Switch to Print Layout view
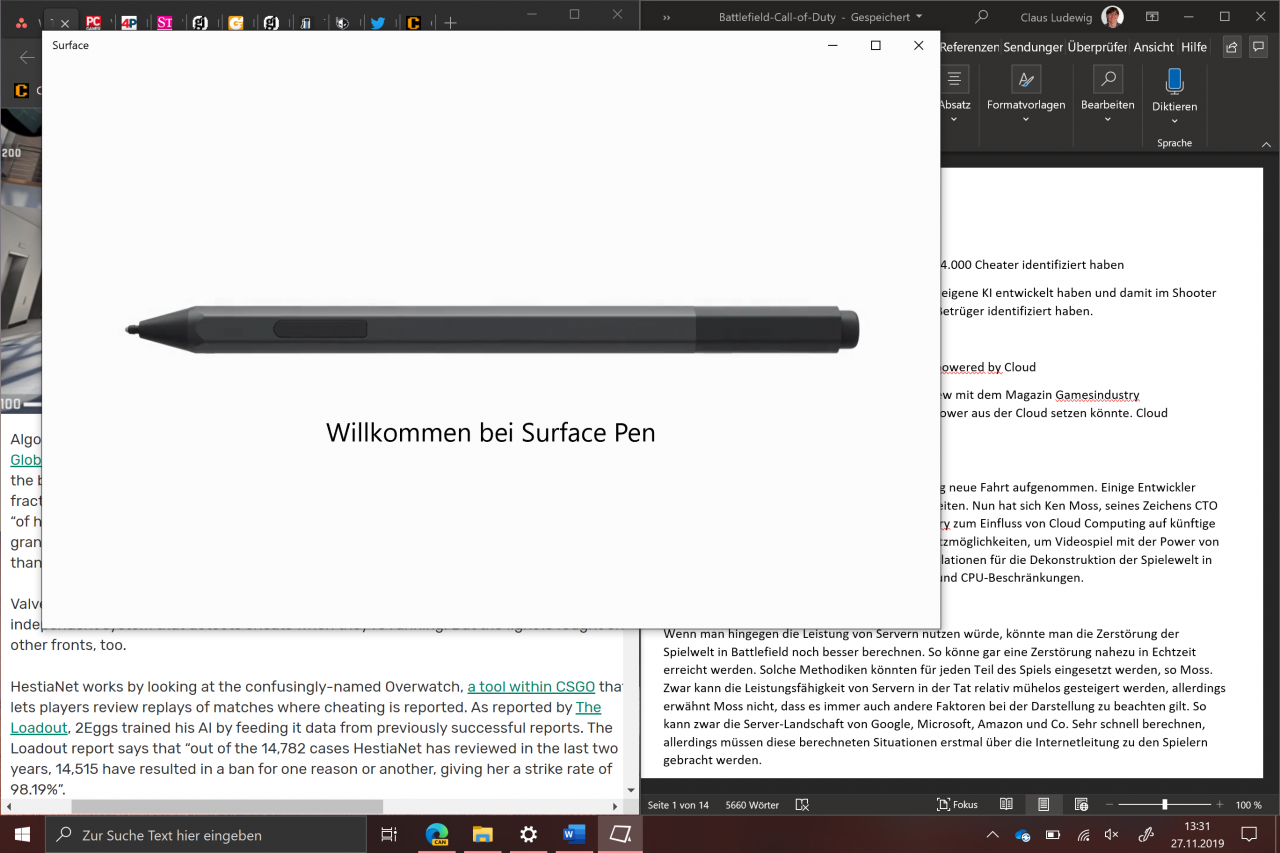 (1043, 804)
